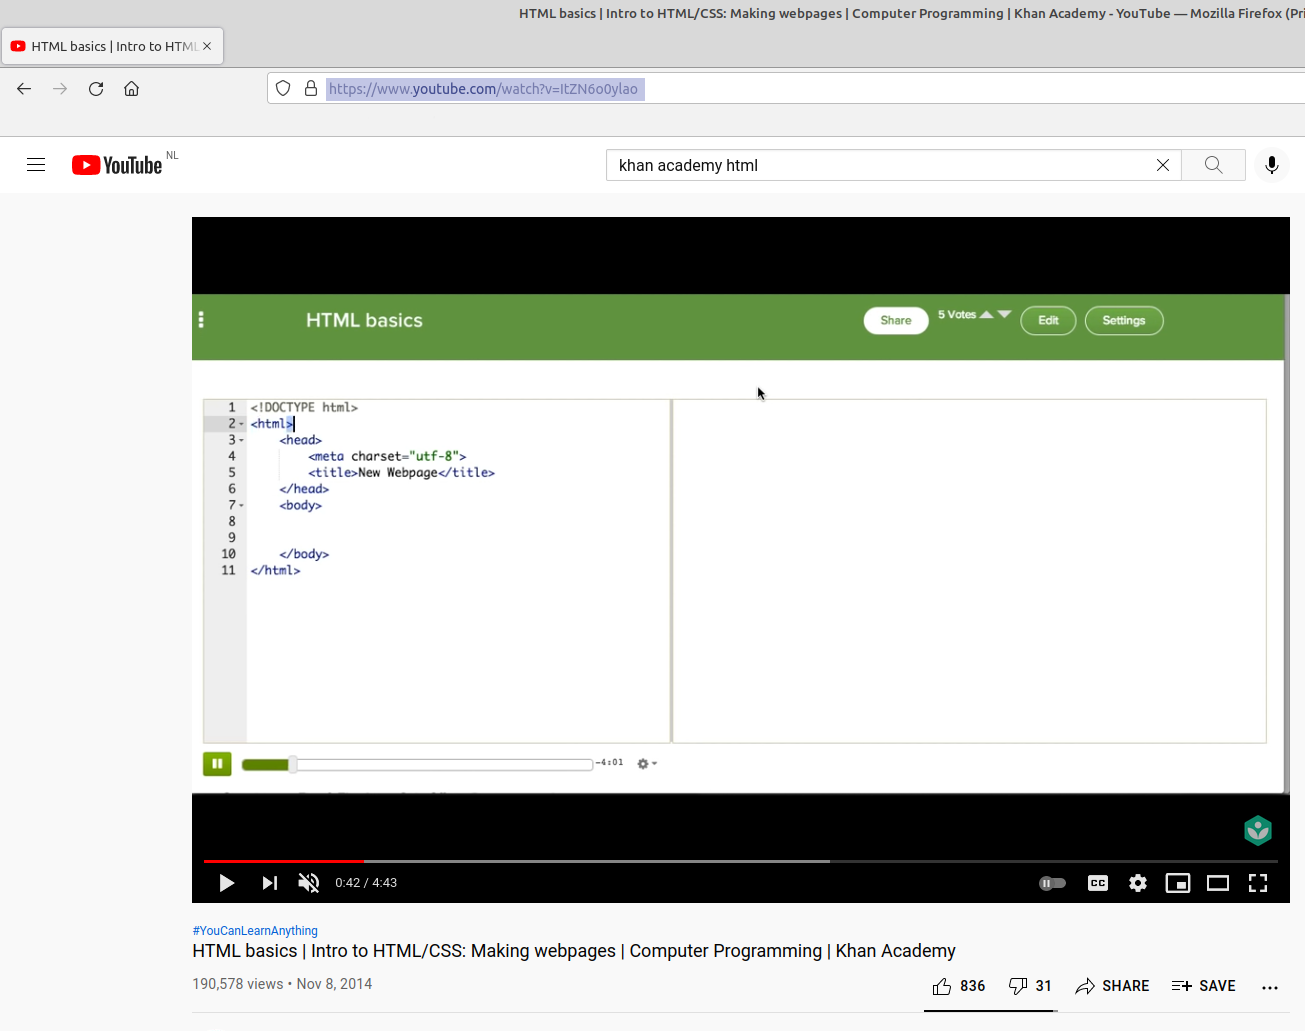Start a voice search with the microphone
Viewport: 1305px width, 1031px height.
tap(1271, 165)
